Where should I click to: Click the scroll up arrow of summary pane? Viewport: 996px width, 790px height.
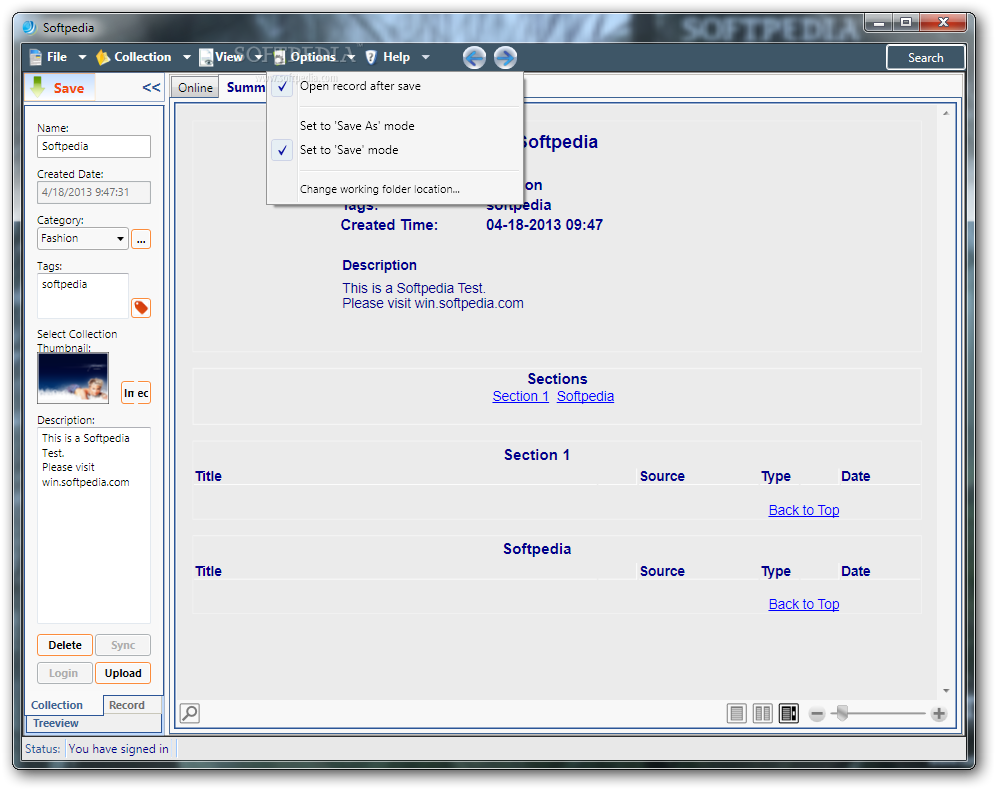click(x=946, y=113)
